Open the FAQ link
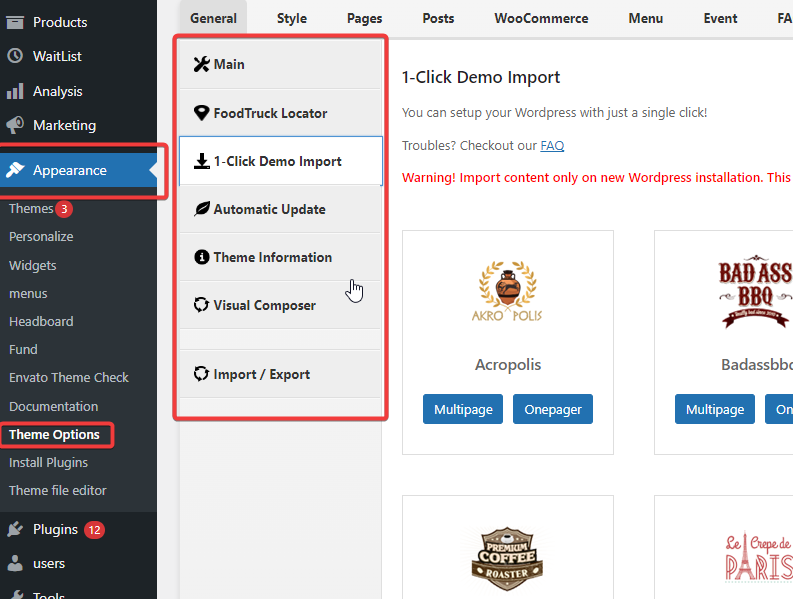Image resolution: width=793 pixels, height=599 pixels. [x=552, y=146]
